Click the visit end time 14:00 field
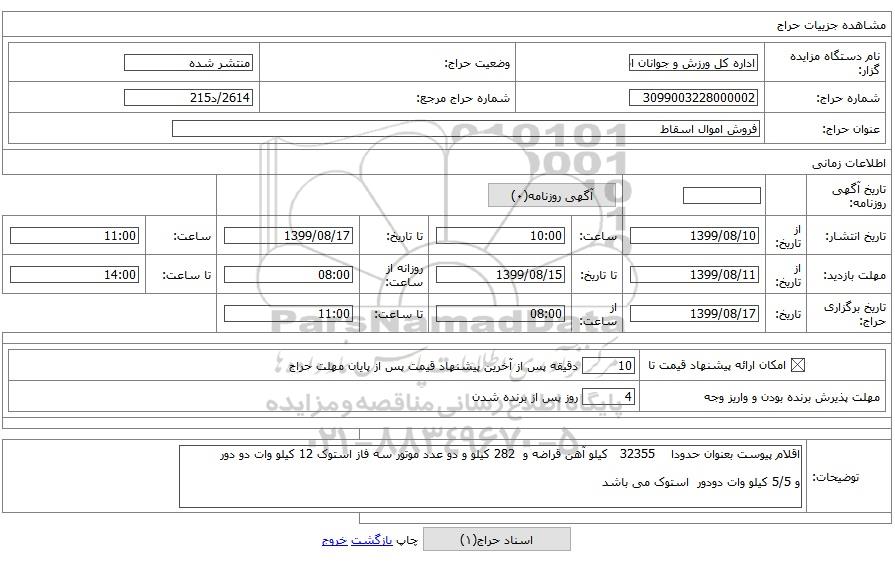The height and width of the screenshot is (576, 895). (75, 275)
